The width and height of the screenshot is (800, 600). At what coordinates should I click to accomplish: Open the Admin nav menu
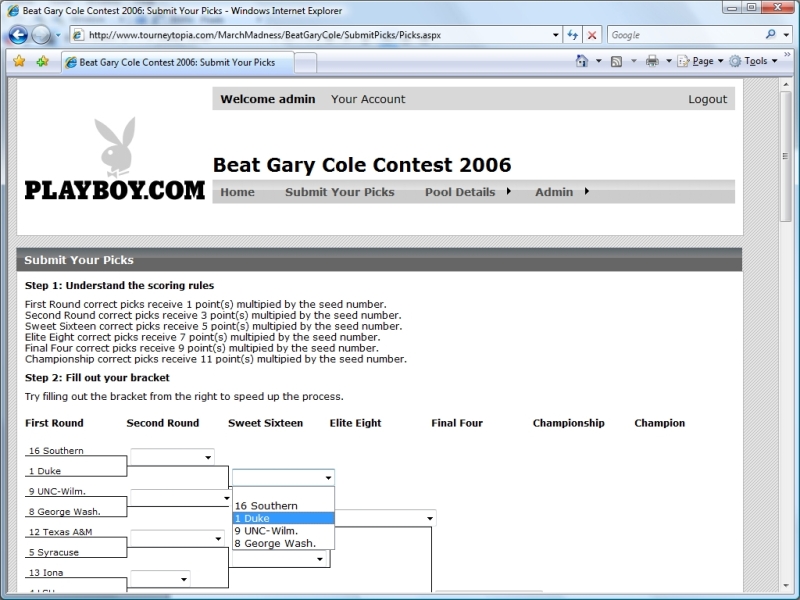pos(554,192)
